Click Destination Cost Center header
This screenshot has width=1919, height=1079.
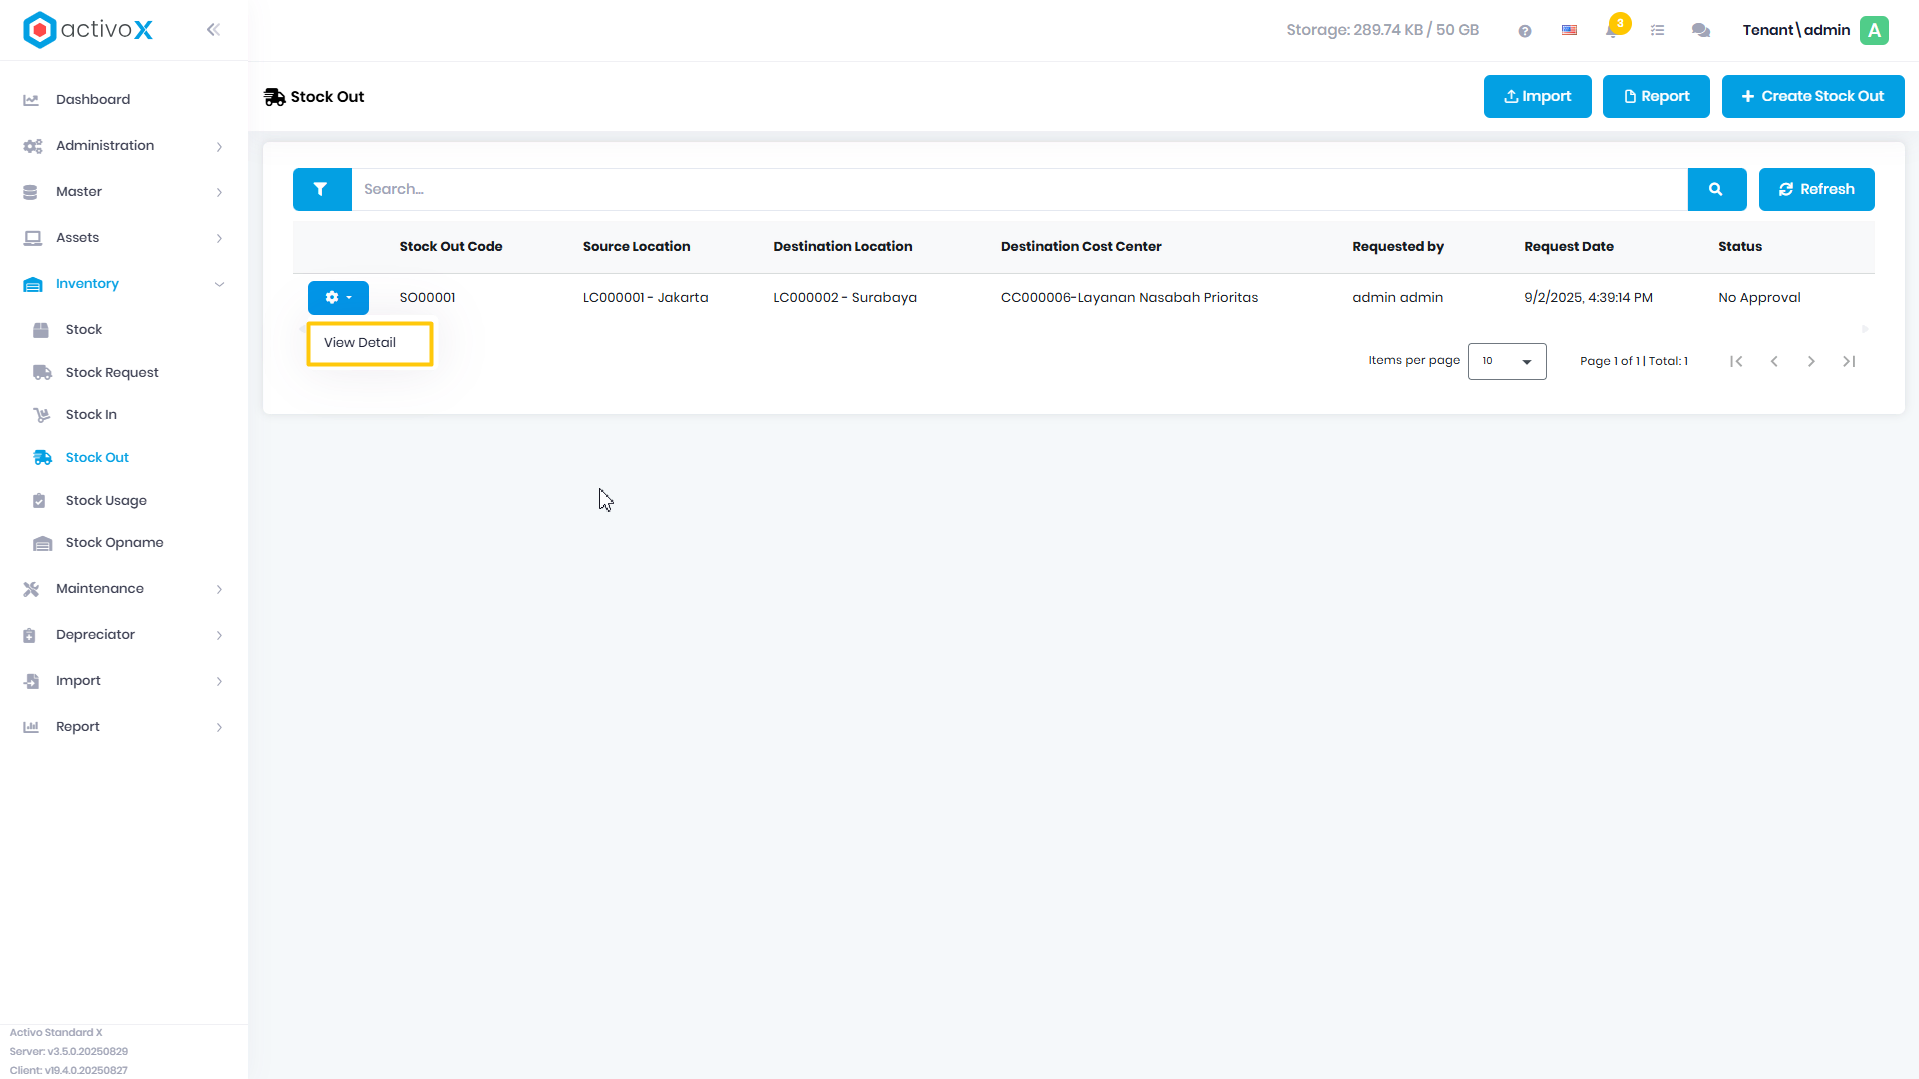(1081, 247)
